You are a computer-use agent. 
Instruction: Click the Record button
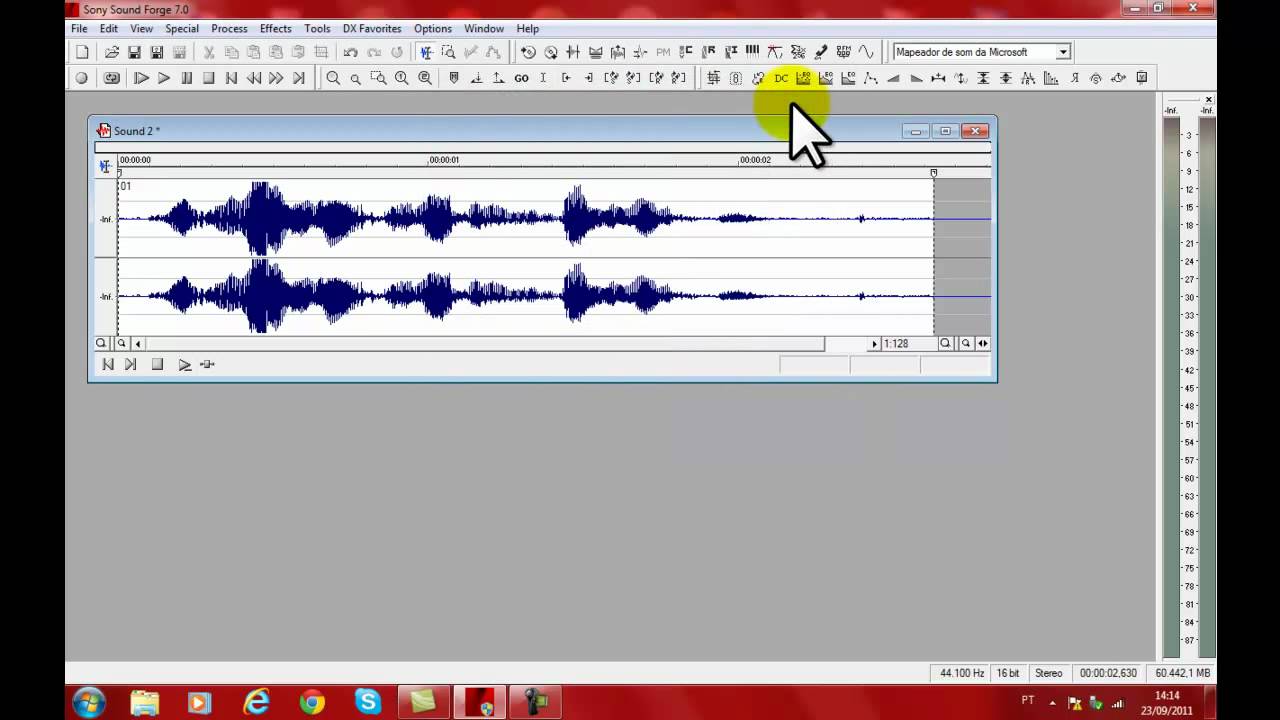click(x=82, y=78)
